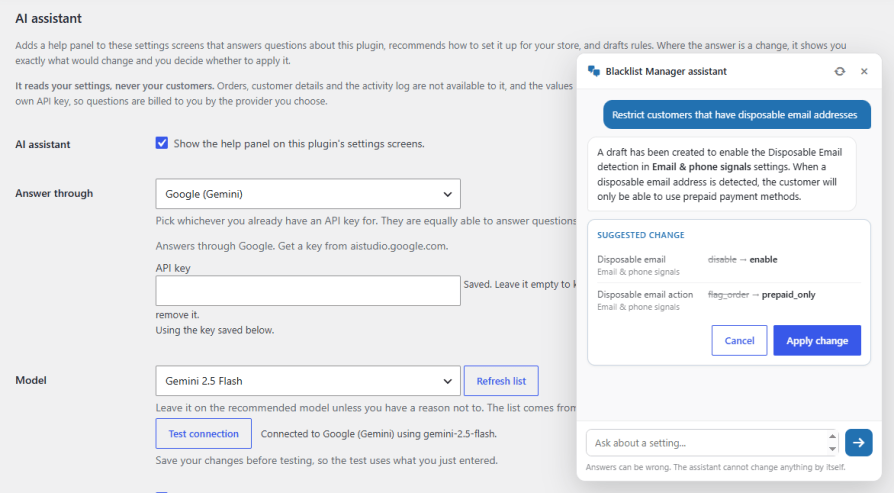Click the Model field label

(x=31, y=380)
